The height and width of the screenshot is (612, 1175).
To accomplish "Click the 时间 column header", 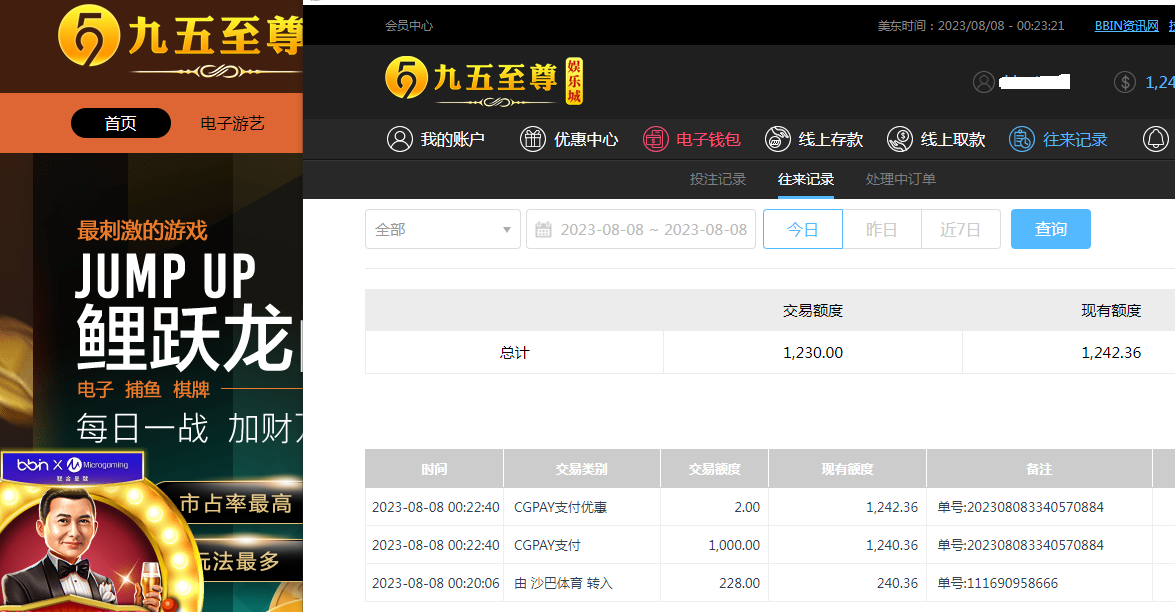I will pyautogui.click(x=435, y=469).
